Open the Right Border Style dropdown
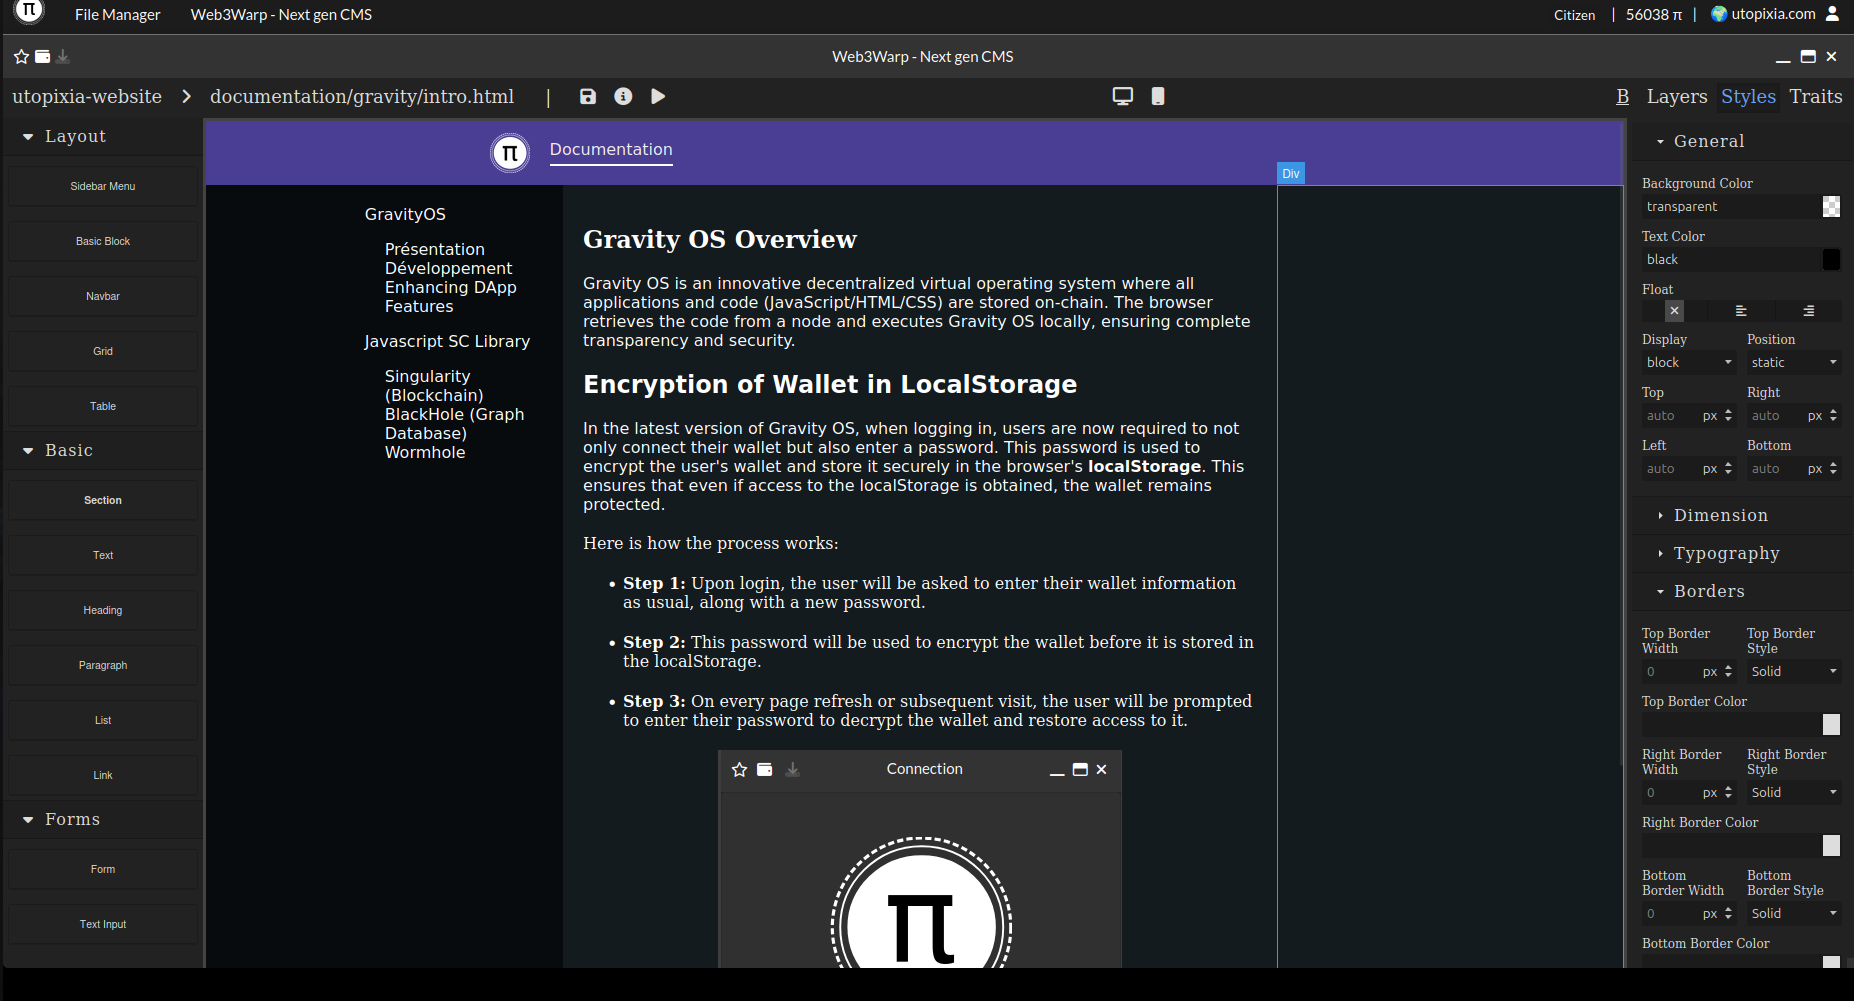This screenshot has height=1001, width=1854. (1793, 793)
